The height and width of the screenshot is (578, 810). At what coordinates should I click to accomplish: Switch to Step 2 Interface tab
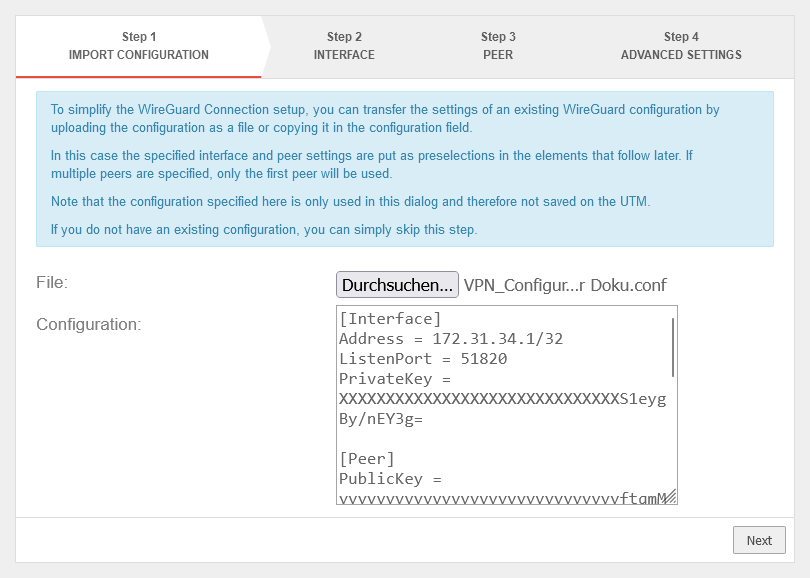point(344,46)
